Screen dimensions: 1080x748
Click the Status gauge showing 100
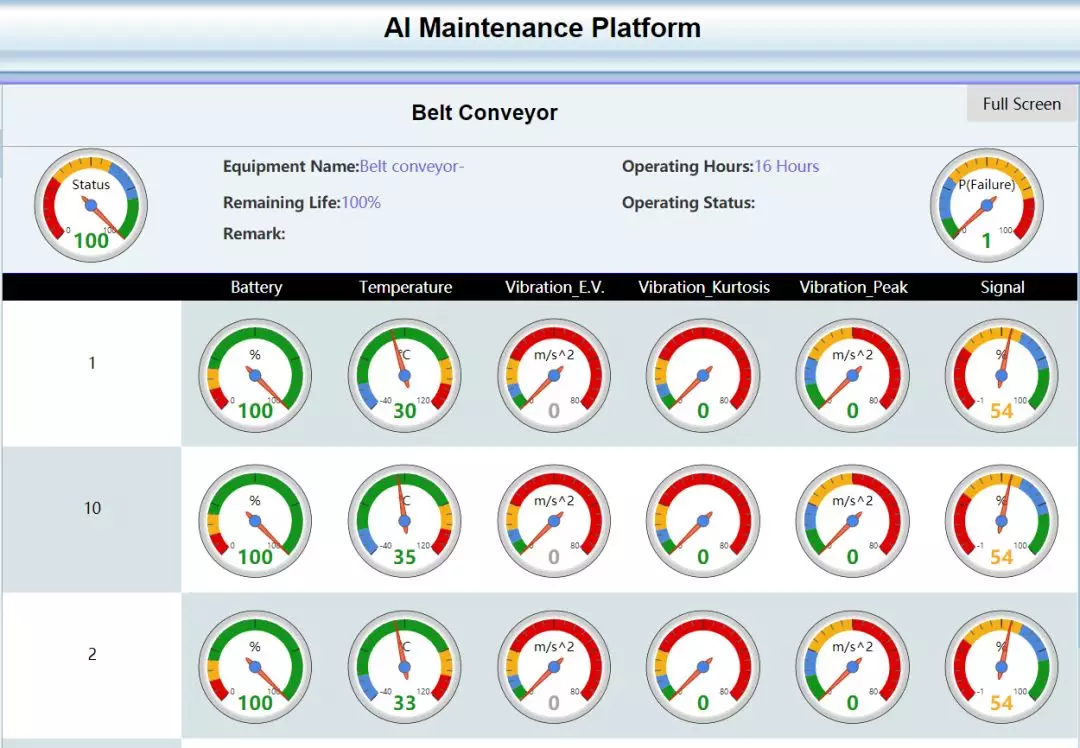click(x=91, y=205)
